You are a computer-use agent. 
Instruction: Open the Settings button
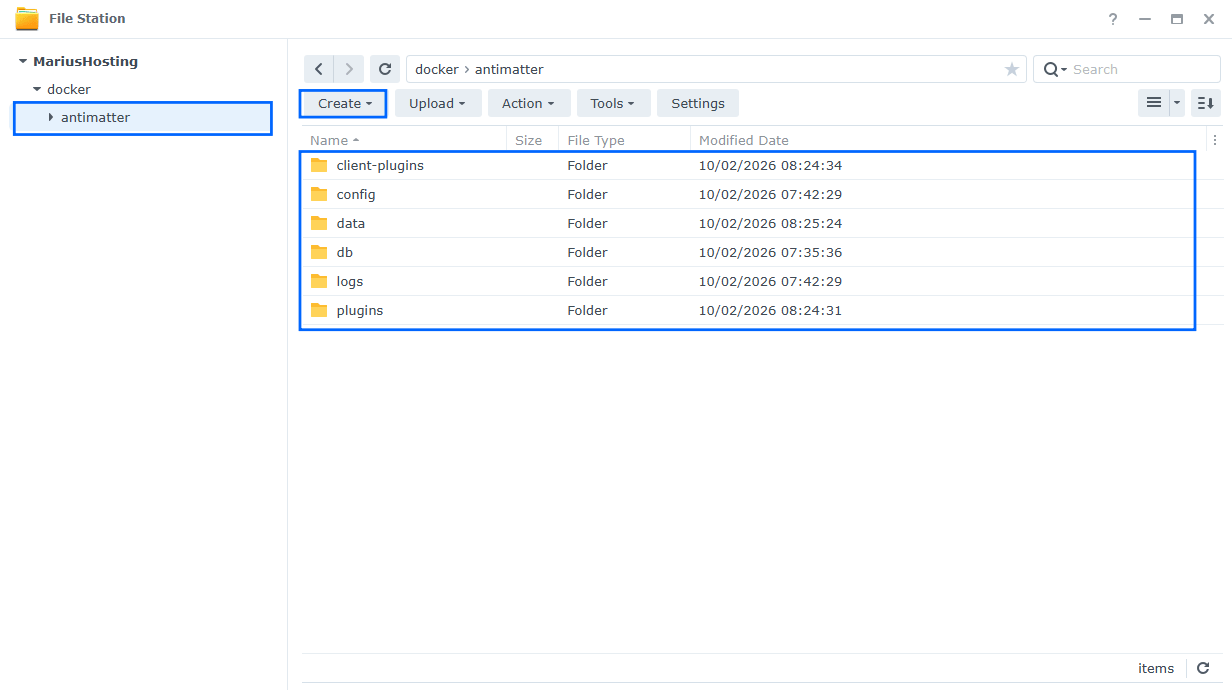click(x=698, y=103)
